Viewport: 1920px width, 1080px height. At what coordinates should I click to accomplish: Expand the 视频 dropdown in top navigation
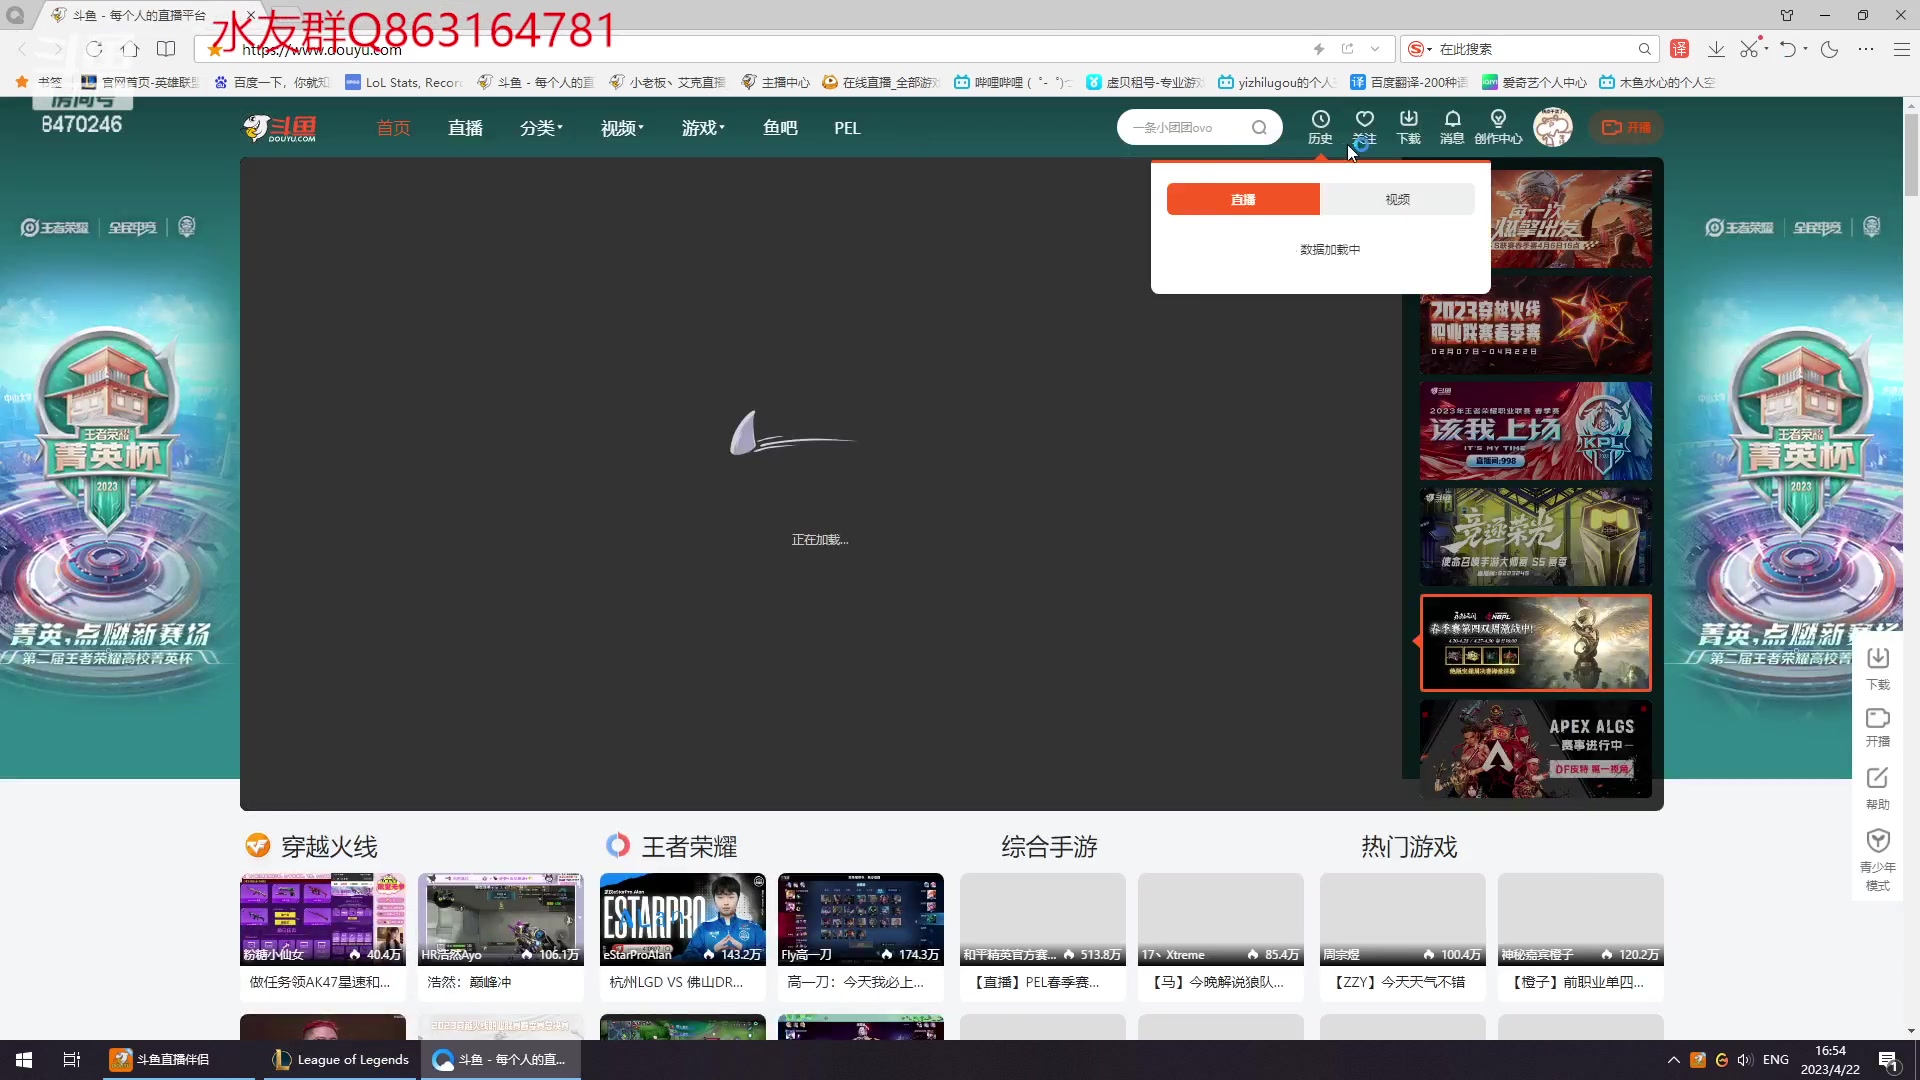coord(621,127)
